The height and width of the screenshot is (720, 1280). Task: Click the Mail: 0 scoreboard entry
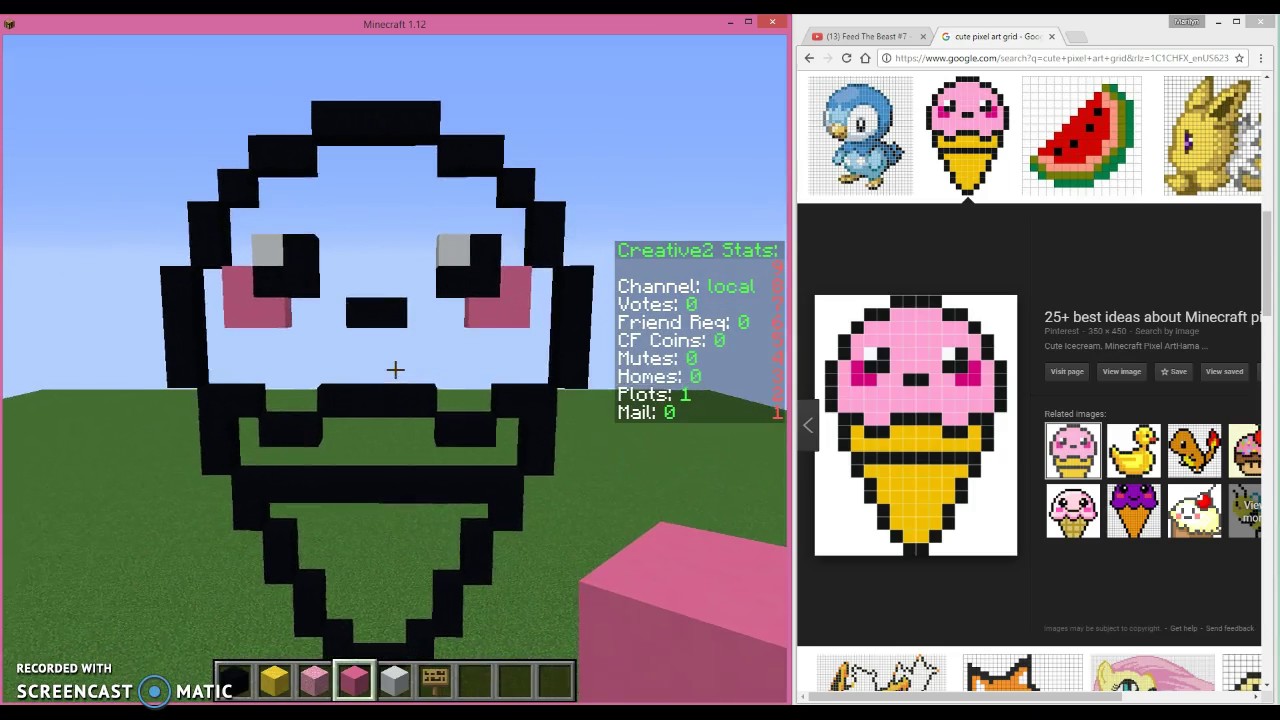646,413
